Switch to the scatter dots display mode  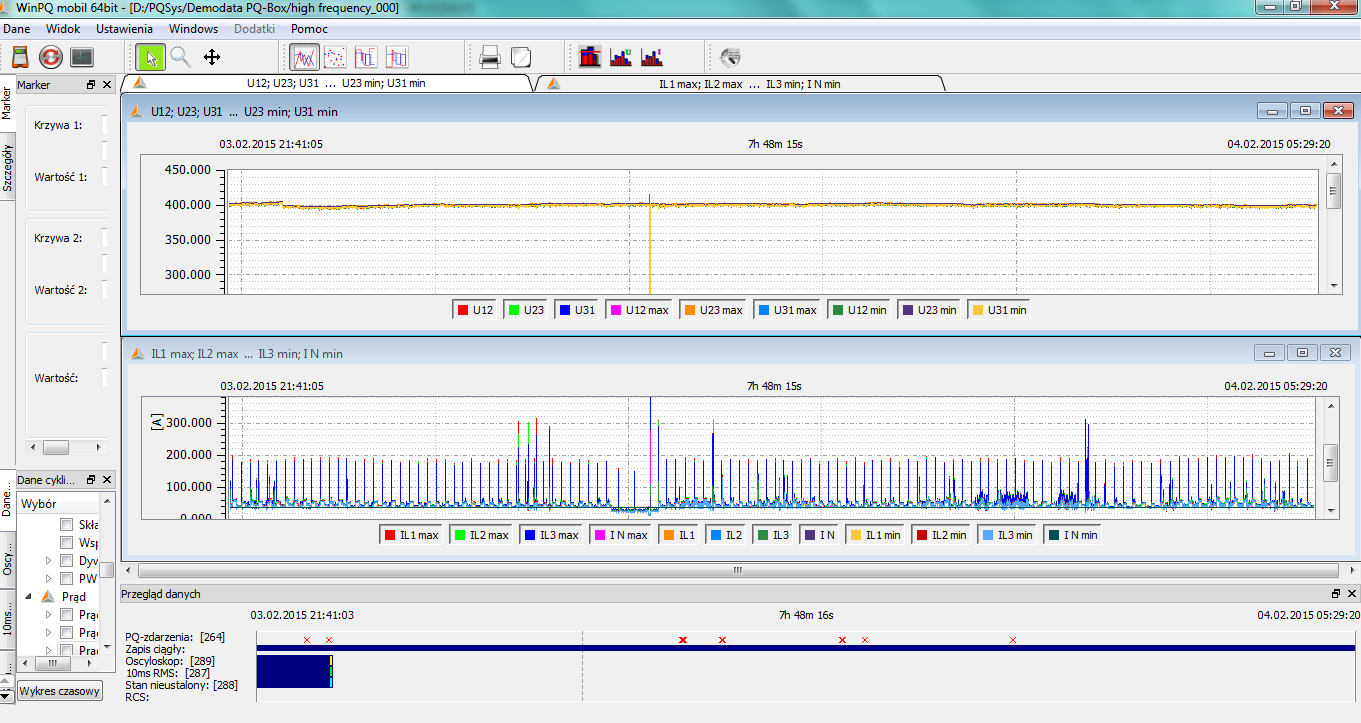coord(336,57)
